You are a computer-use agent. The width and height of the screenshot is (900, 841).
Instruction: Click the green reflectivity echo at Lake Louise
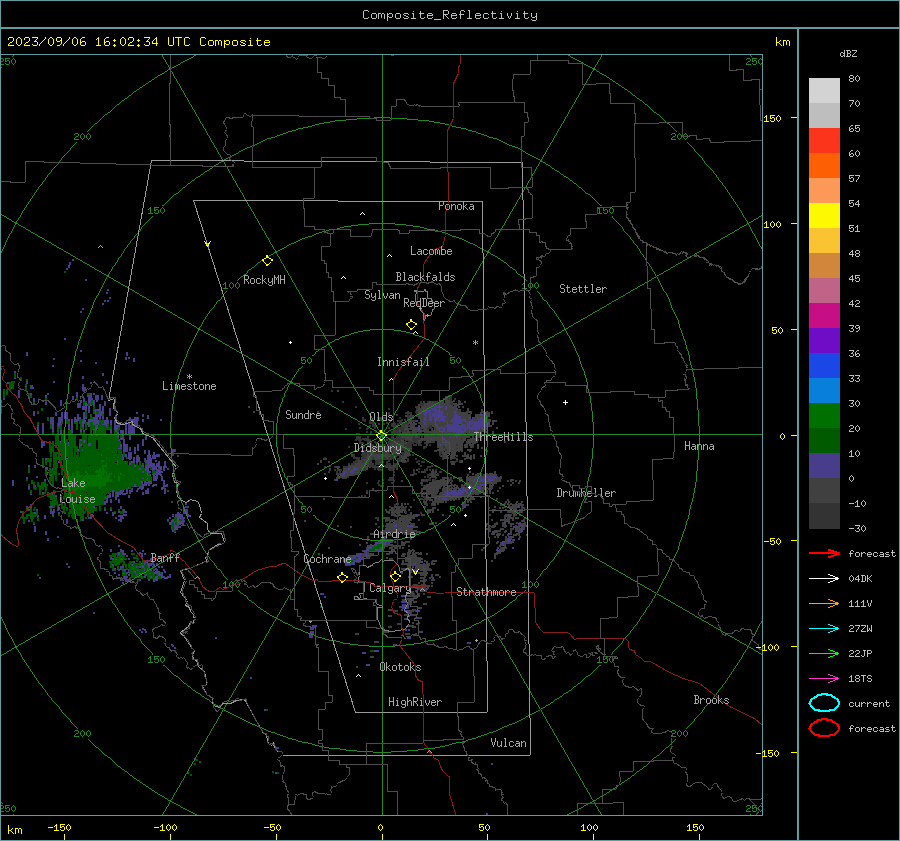(x=95, y=471)
